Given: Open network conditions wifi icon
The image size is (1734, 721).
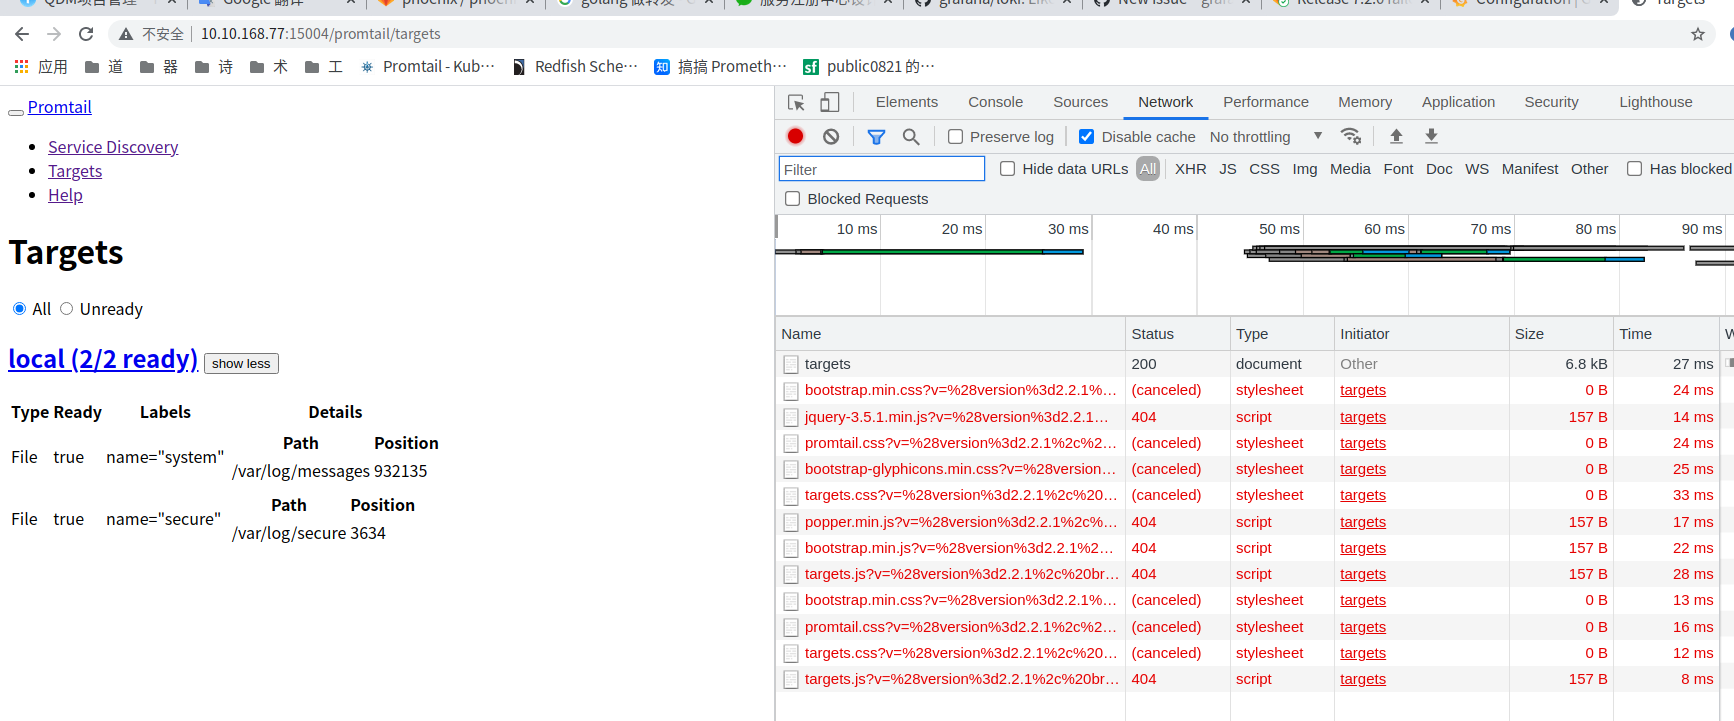Looking at the screenshot, I should tap(1351, 136).
